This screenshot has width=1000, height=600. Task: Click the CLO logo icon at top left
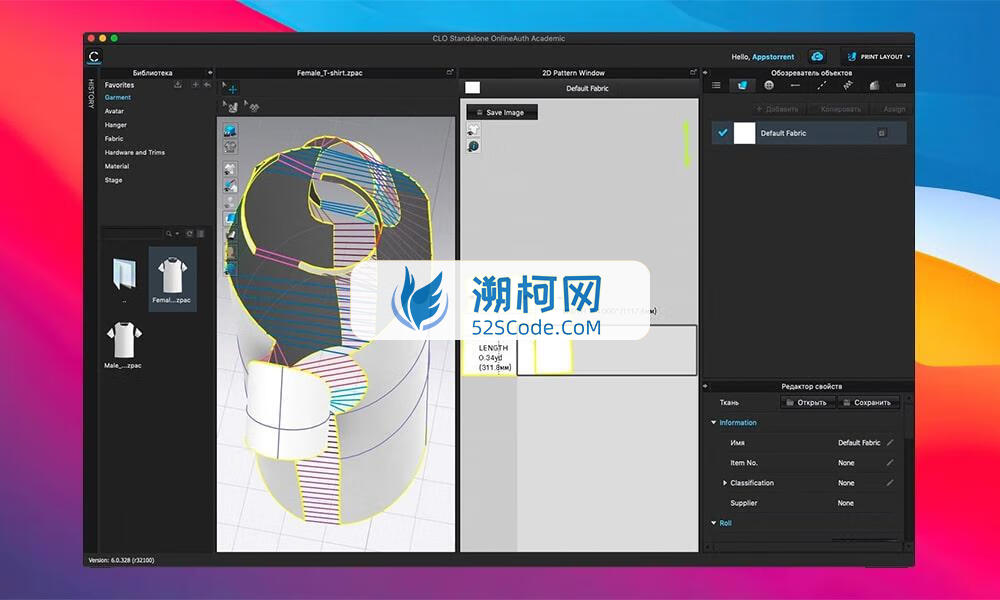click(x=94, y=56)
